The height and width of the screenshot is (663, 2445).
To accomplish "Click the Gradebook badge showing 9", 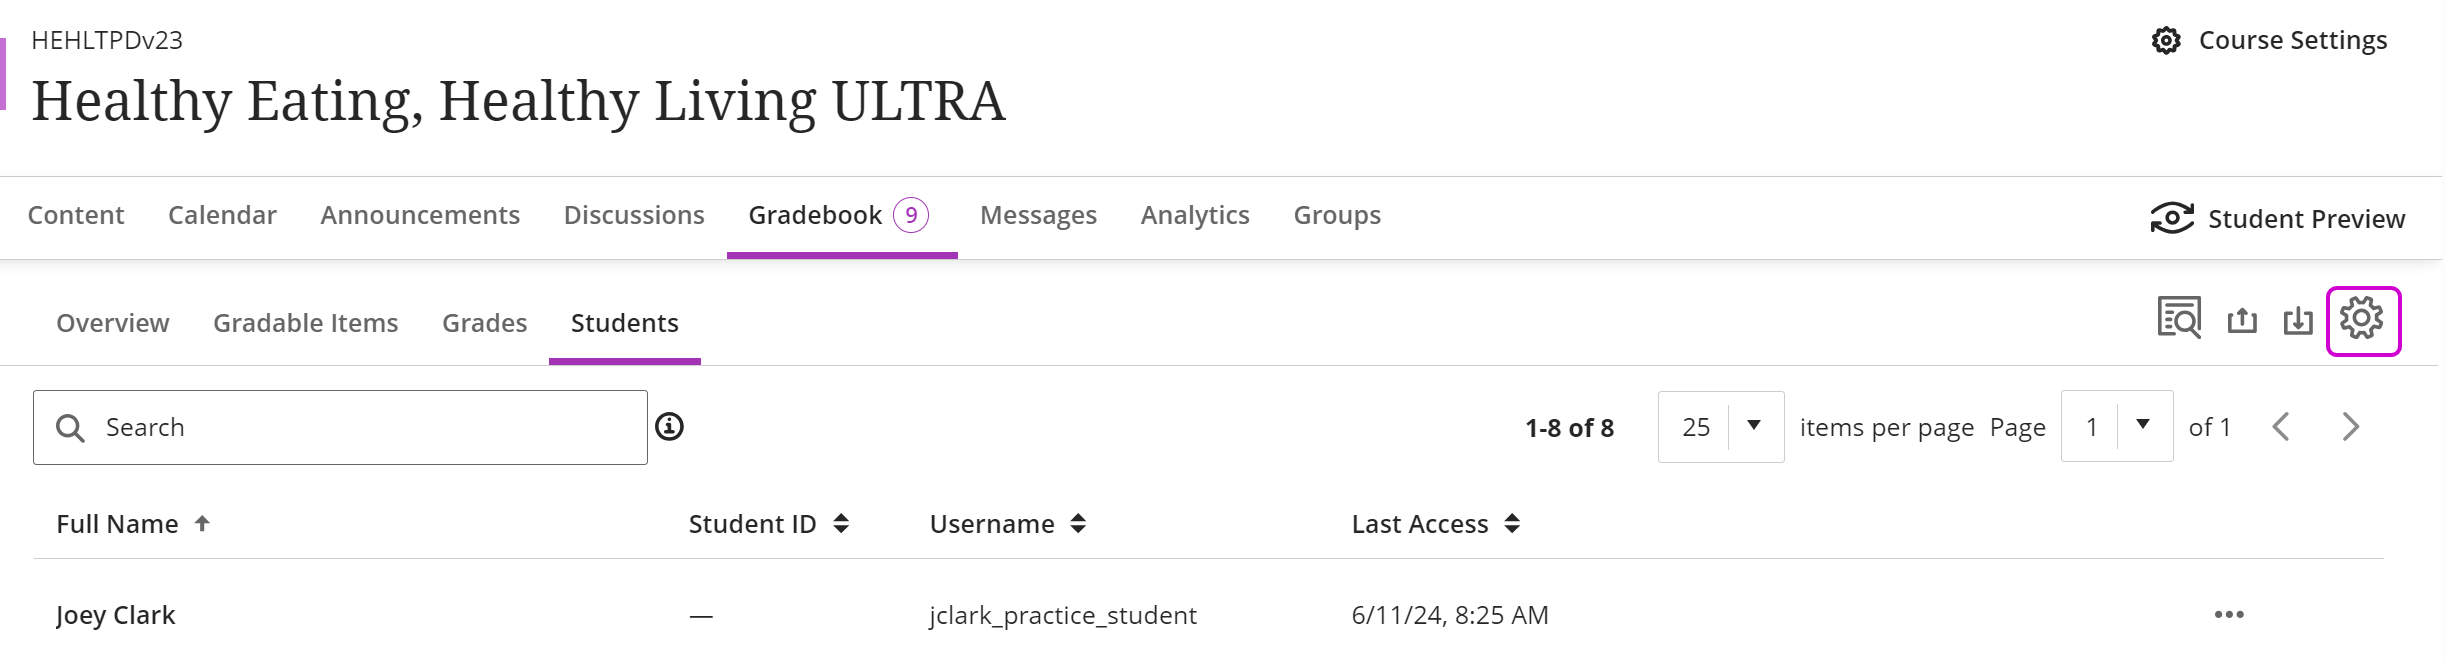I will coord(911,215).
